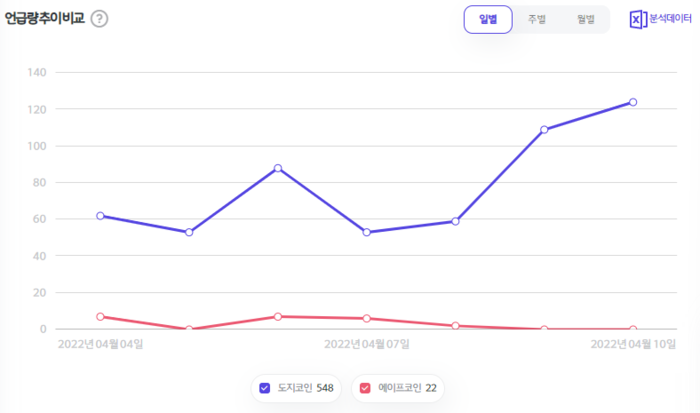This screenshot has width=700, height=413.
Task: Switch to the 주별 weekly tab
Action: pos(537,19)
